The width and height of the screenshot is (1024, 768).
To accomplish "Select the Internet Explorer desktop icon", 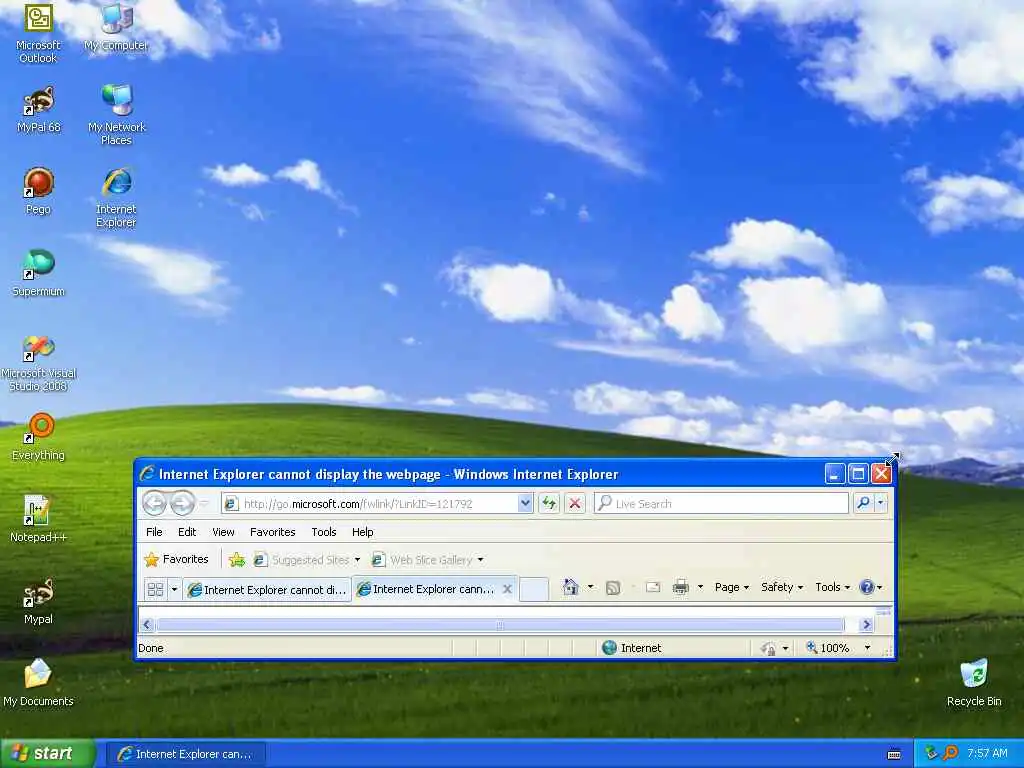I will (x=116, y=197).
